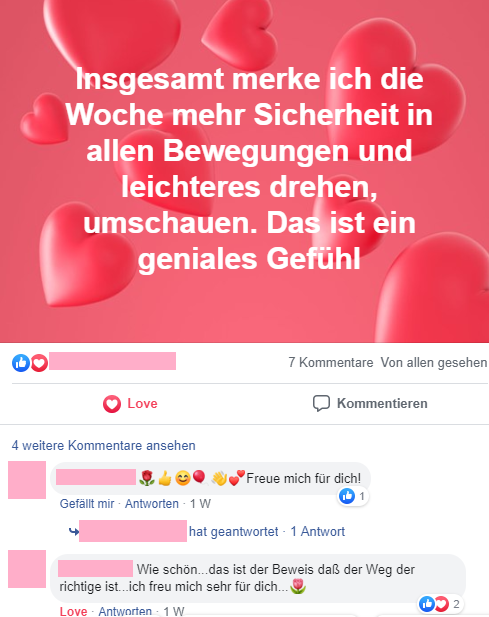489x617 pixels.
Task: Open the first commenter's profile picture
Action: point(27,480)
